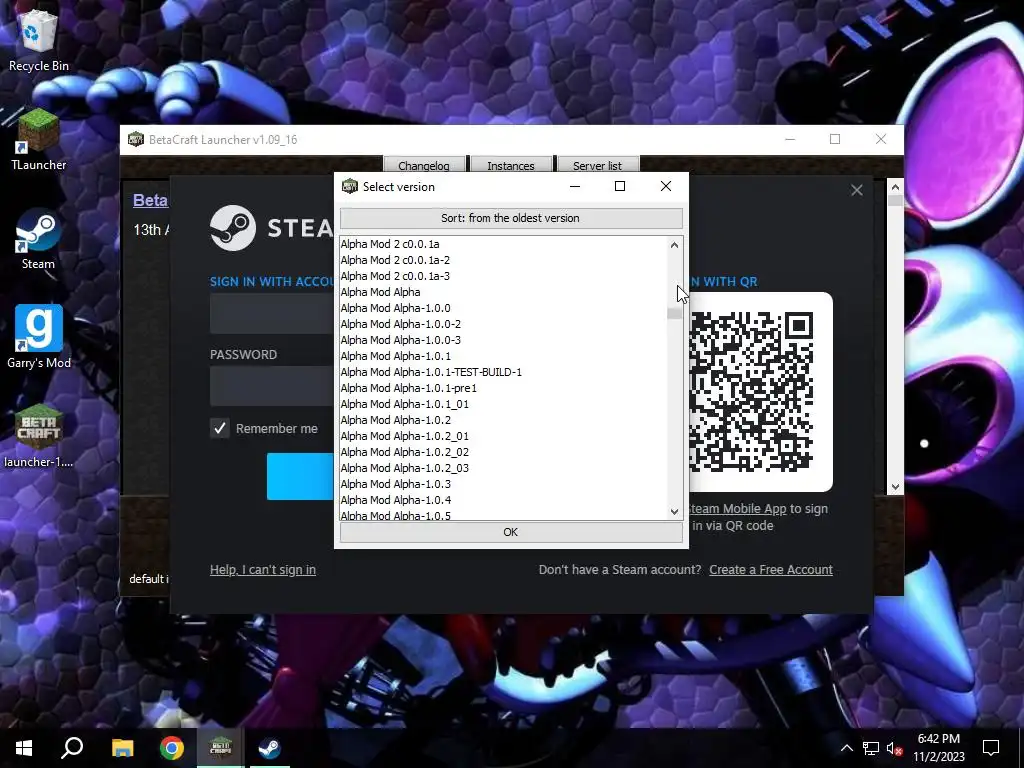The height and width of the screenshot is (768, 1024).
Task: Switch to Steam in the taskbar
Action: click(x=269, y=748)
